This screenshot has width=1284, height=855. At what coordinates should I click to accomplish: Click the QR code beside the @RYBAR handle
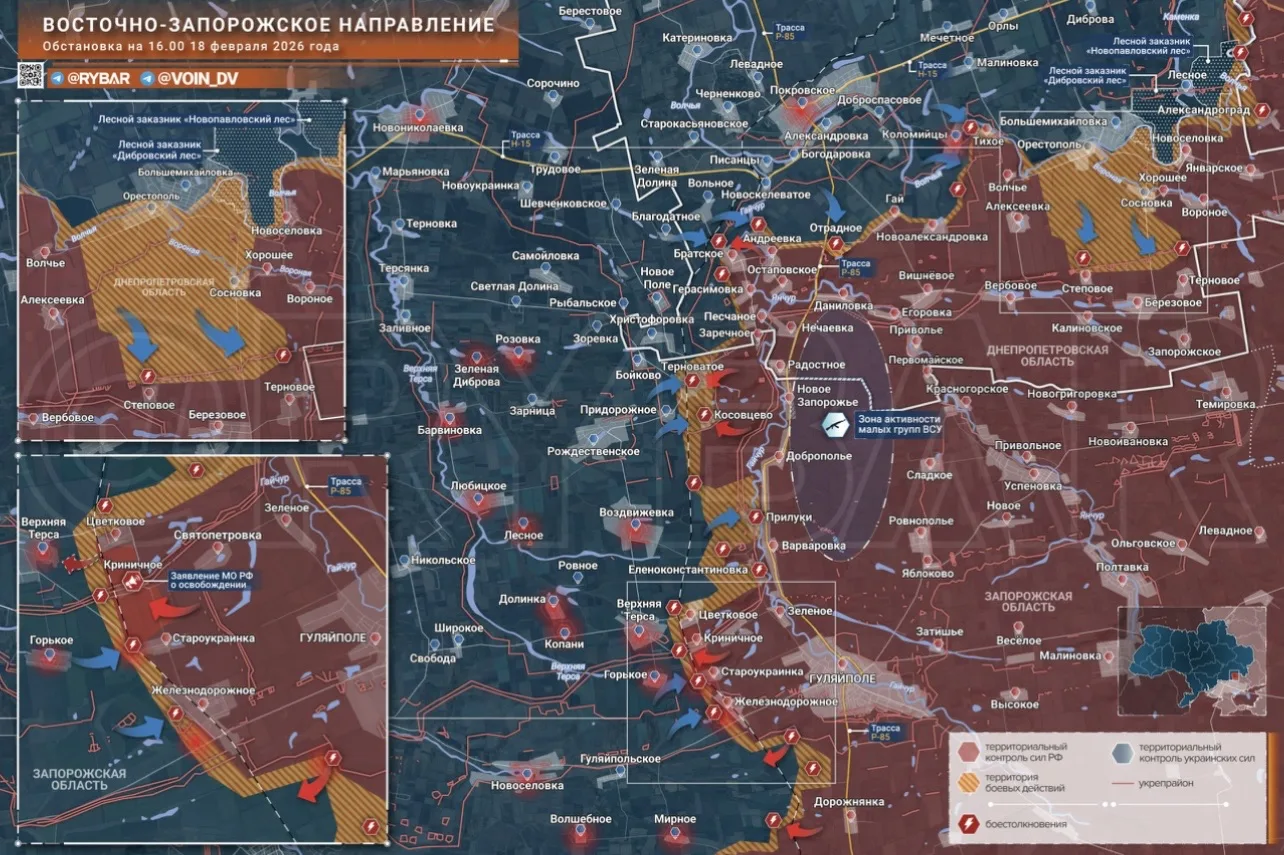(30, 76)
